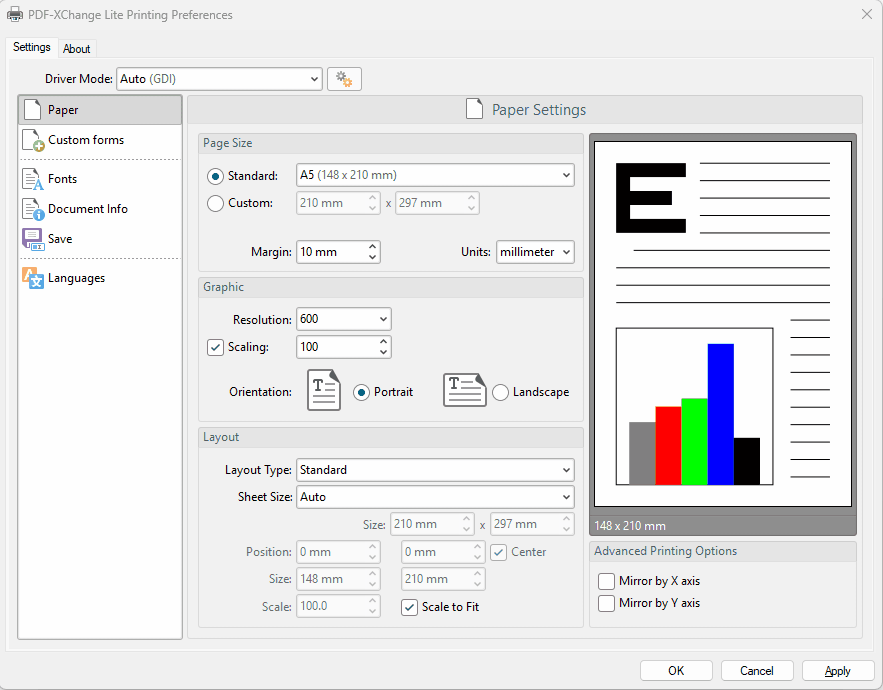883x690 pixels.
Task: Toggle the Scale to Fit checkbox
Action: (409, 607)
